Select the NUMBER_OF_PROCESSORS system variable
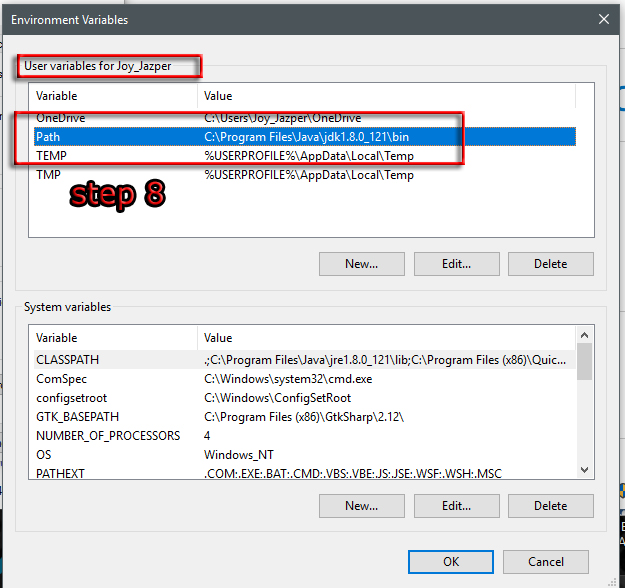Screen dimensions: 625x588 (305, 436)
